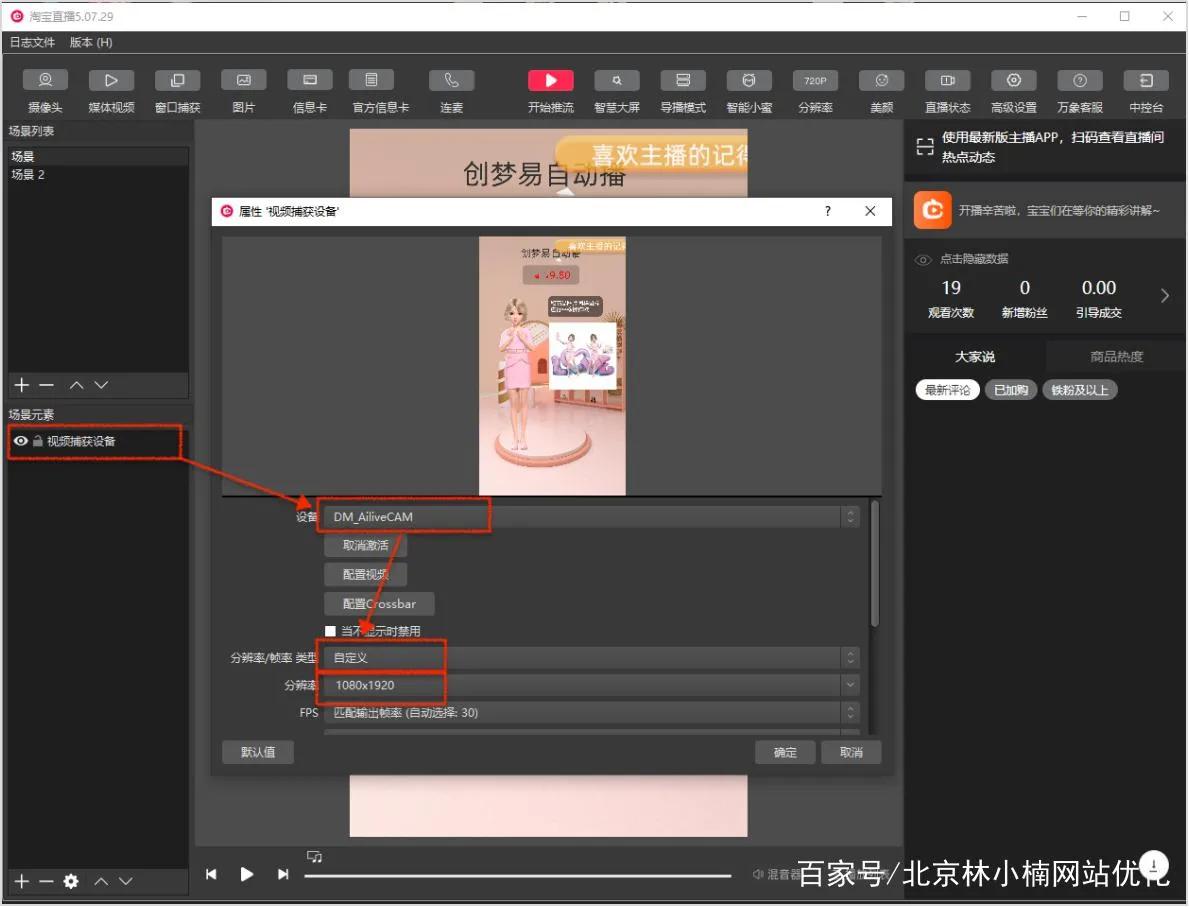
Task: Open the 媒体视频 media video tool
Action: click(x=110, y=90)
